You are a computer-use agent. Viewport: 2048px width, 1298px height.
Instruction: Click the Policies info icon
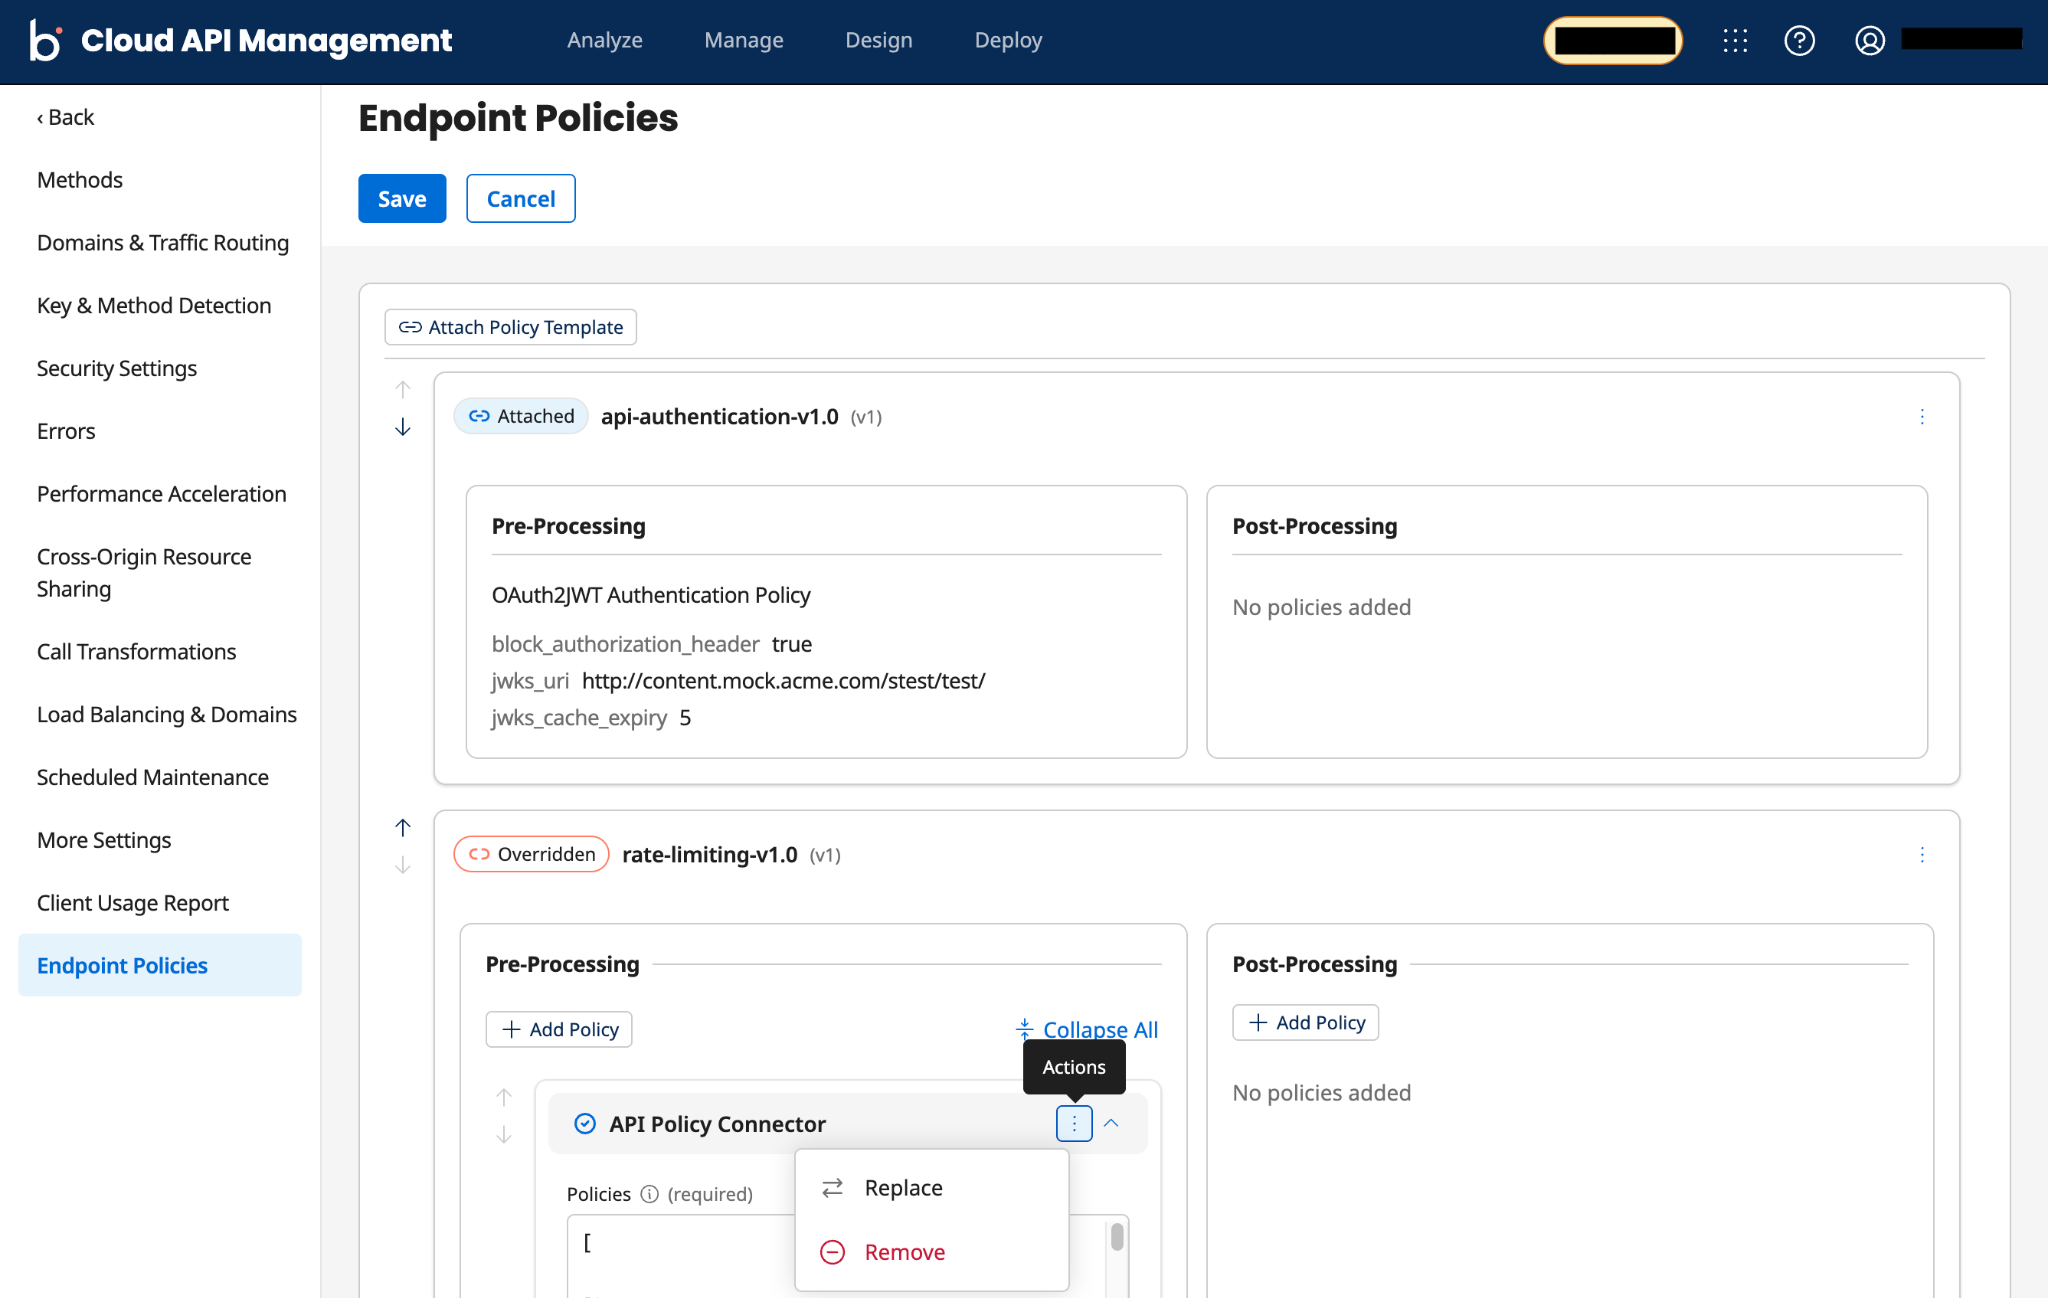[649, 1194]
